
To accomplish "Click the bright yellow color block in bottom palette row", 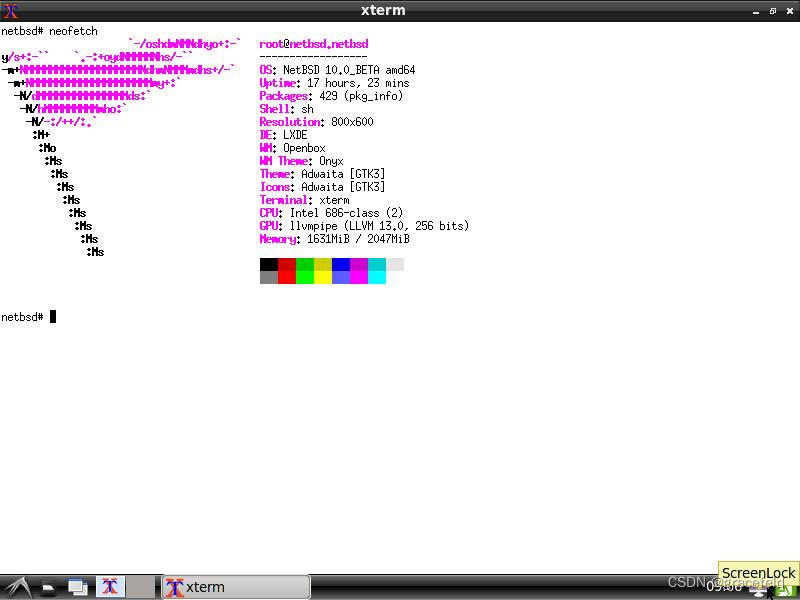I will point(322,277).
